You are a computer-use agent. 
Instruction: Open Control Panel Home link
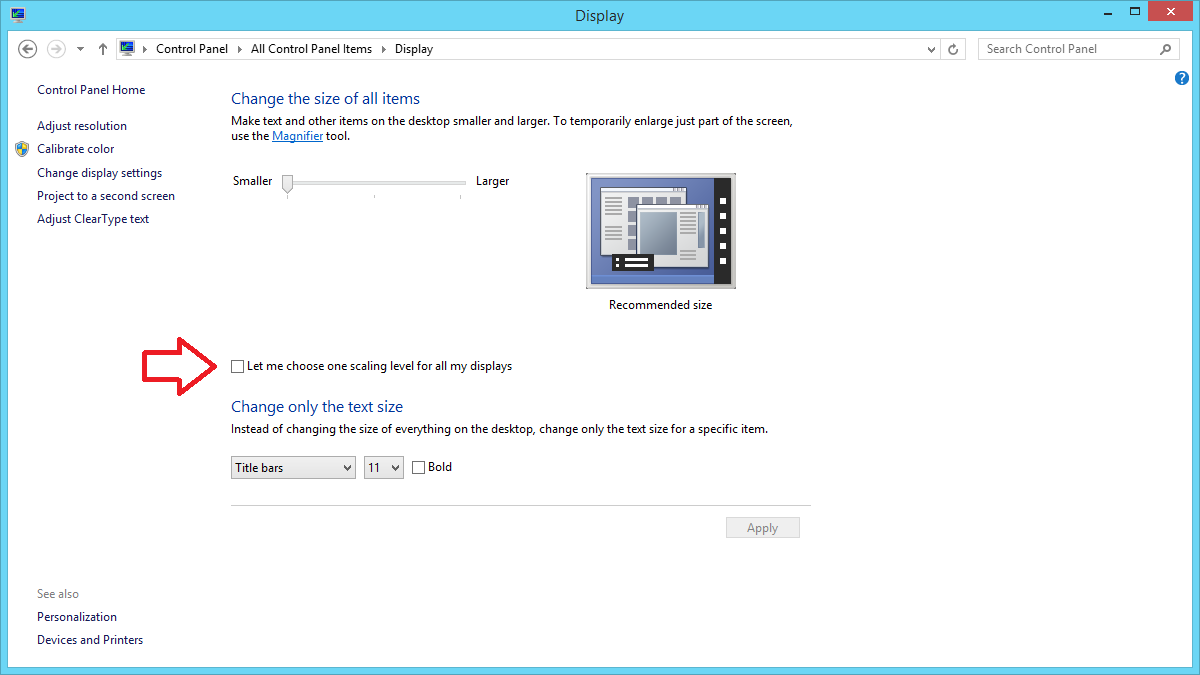[91, 90]
